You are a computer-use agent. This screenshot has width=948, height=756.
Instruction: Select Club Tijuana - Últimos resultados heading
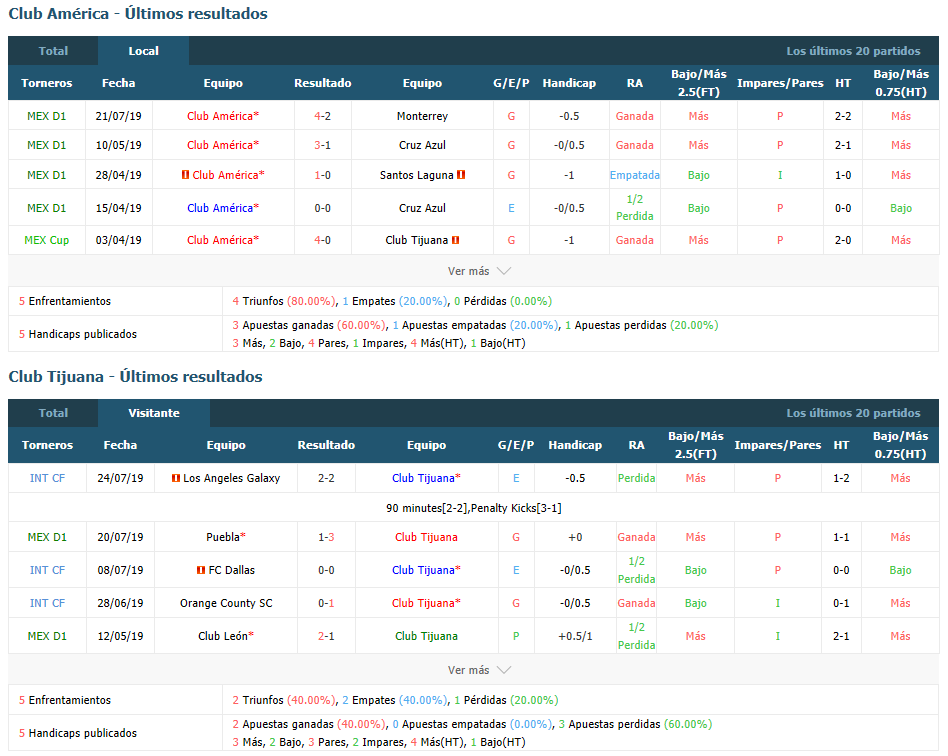click(x=135, y=376)
